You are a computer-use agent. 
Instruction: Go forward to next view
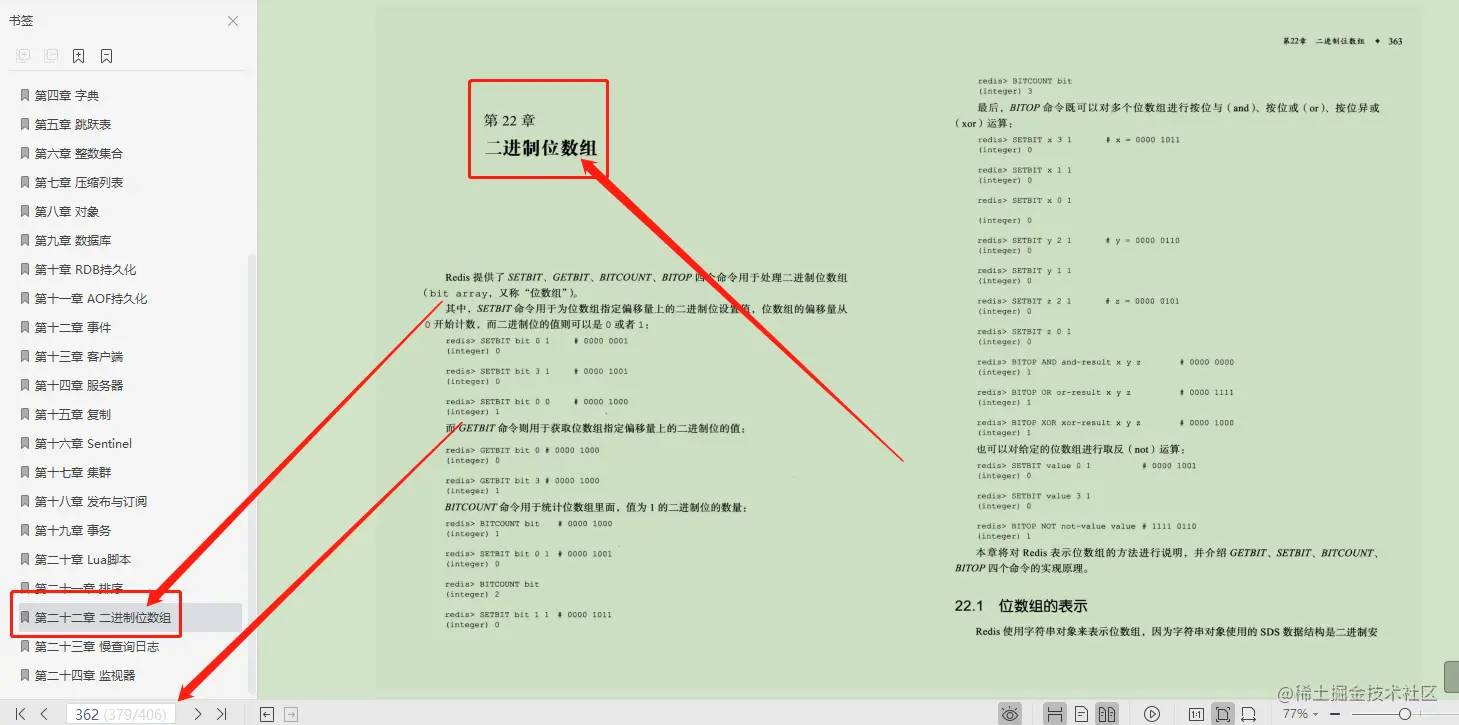click(x=291, y=714)
